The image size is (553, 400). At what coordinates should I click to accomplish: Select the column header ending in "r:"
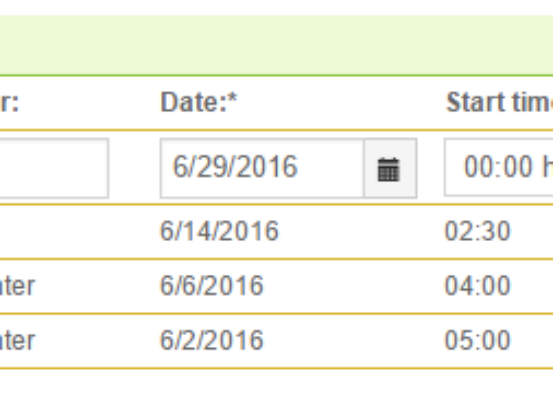pos(9,103)
